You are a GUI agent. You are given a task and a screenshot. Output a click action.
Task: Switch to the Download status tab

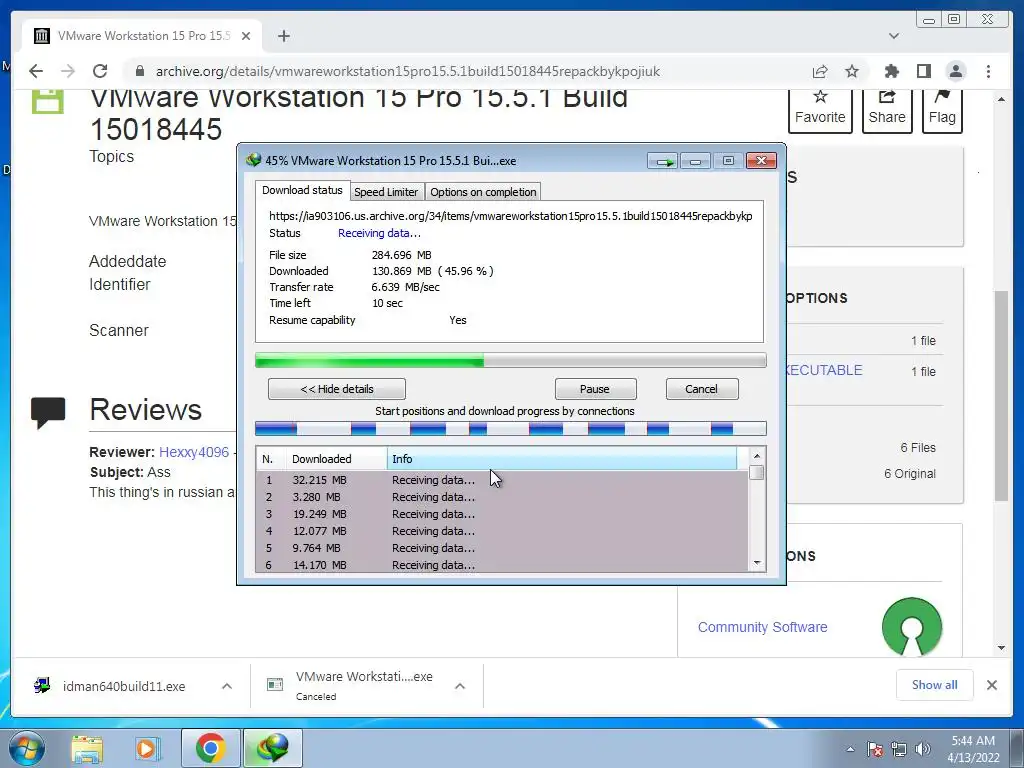pyautogui.click(x=302, y=190)
